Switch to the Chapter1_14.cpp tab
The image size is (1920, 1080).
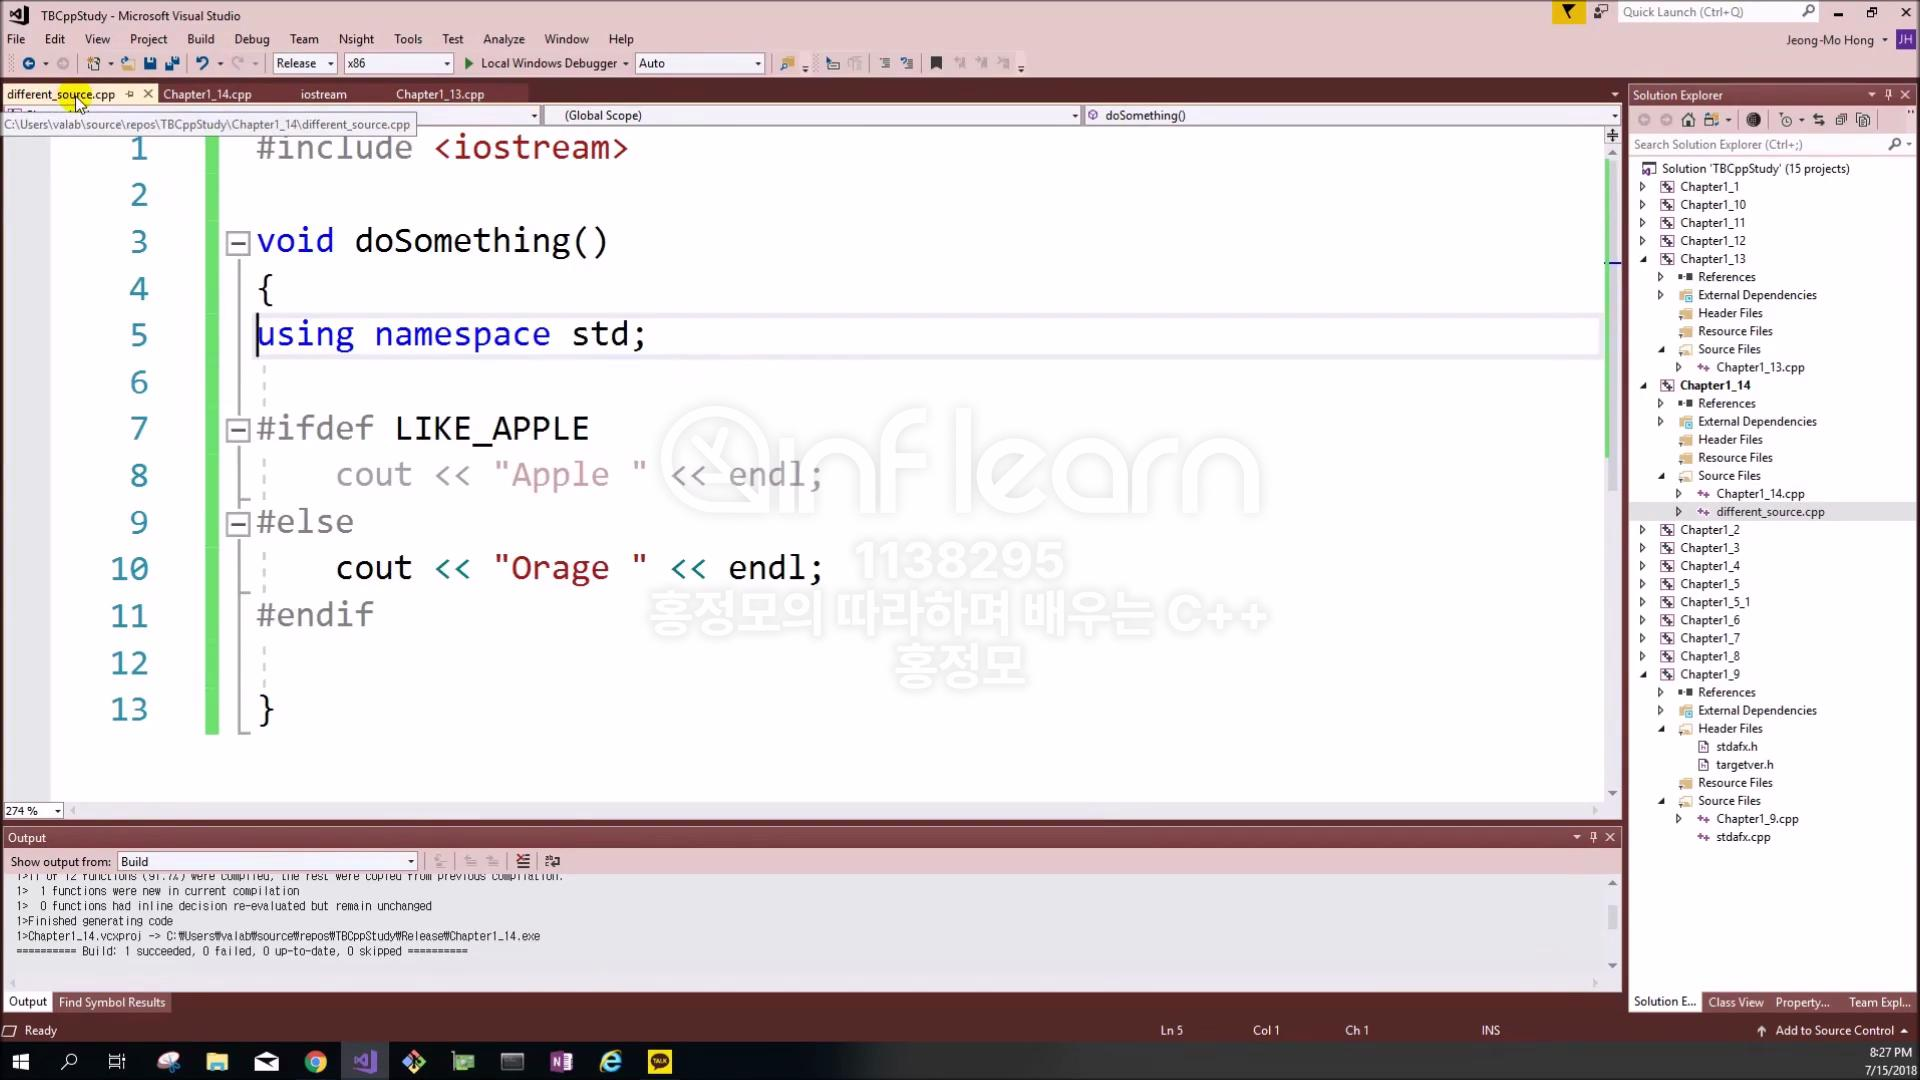tap(207, 94)
